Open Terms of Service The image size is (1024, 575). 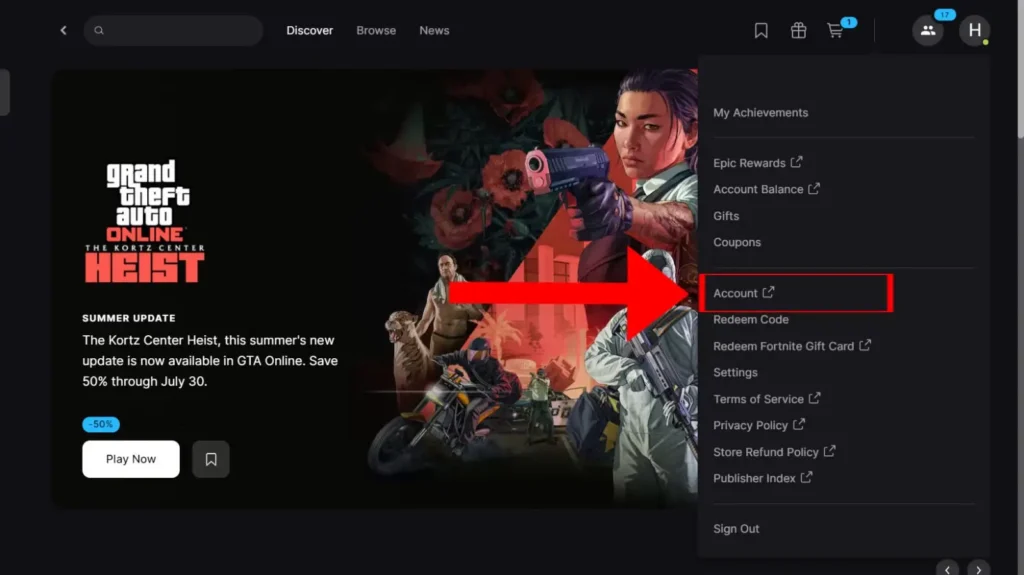pos(767,399)
